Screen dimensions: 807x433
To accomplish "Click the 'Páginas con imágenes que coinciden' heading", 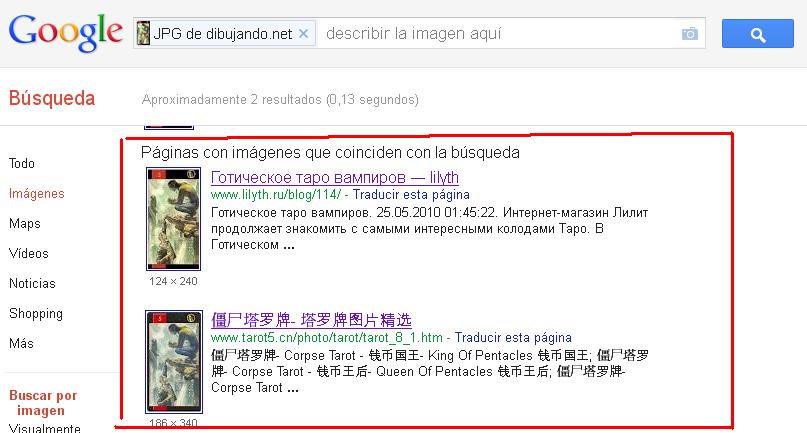I will tap(330, 152).
